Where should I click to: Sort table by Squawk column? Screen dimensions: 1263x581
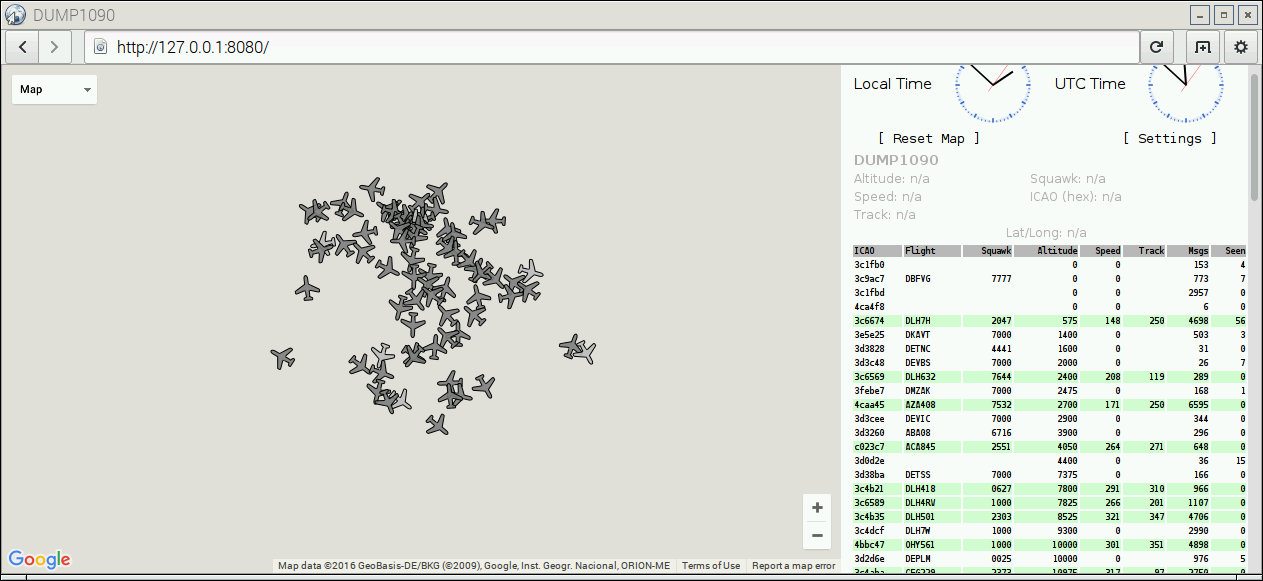[x=988, y=251]
